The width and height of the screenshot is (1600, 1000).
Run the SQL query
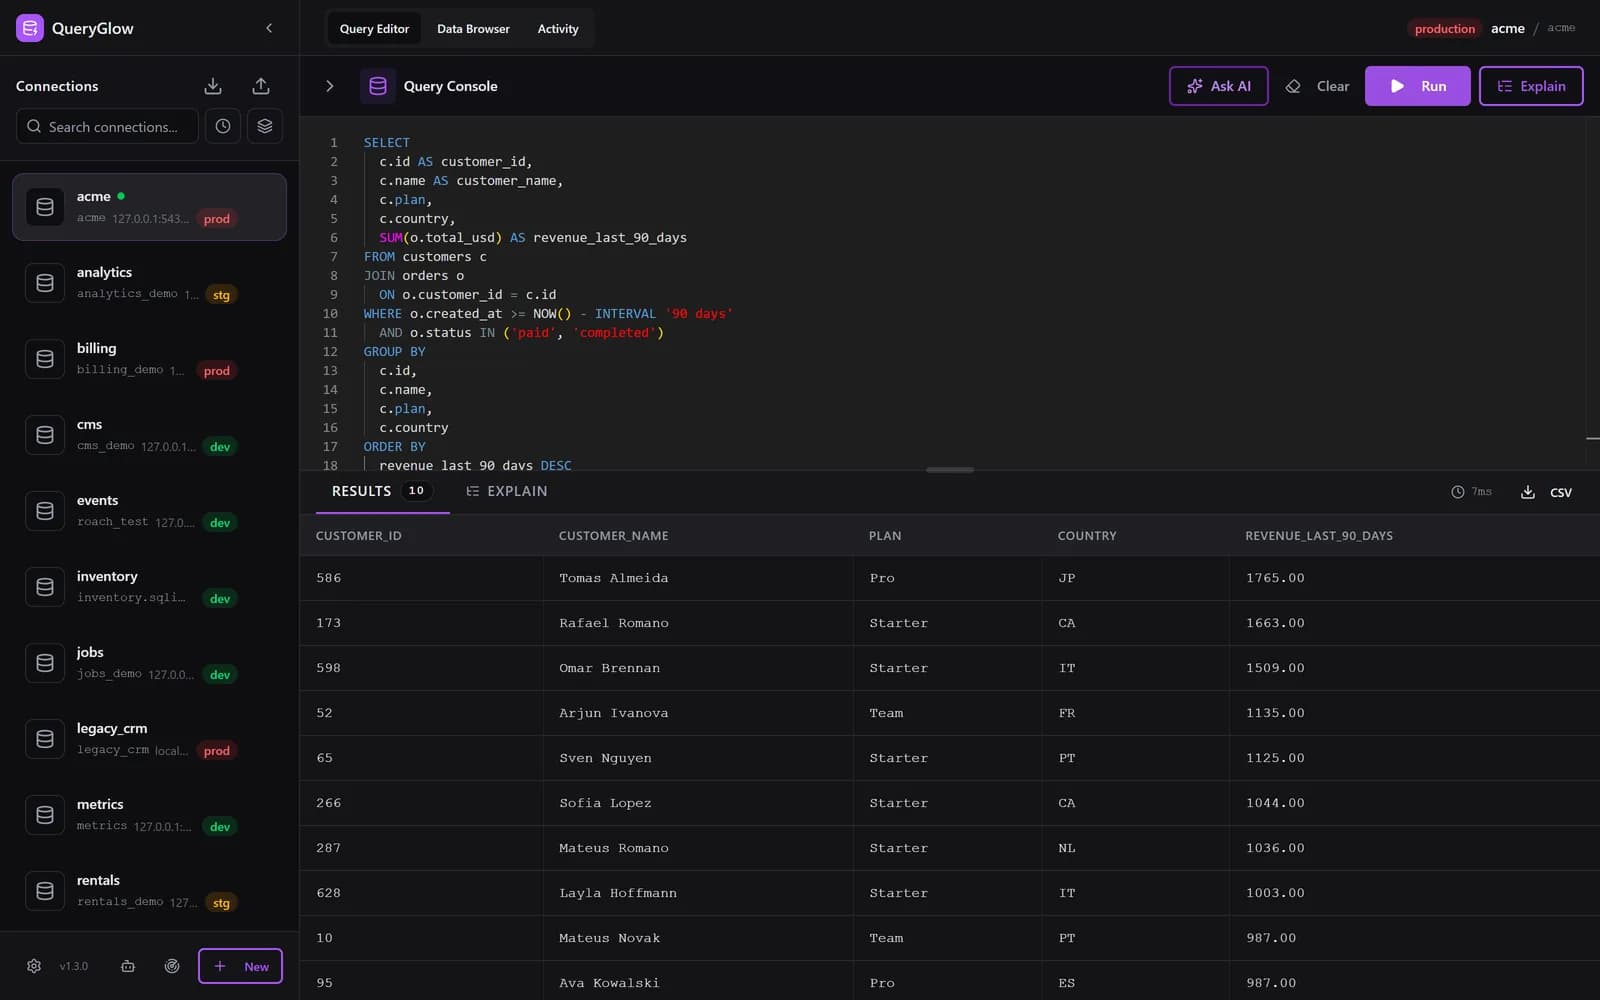click(x=1417, y=86)
